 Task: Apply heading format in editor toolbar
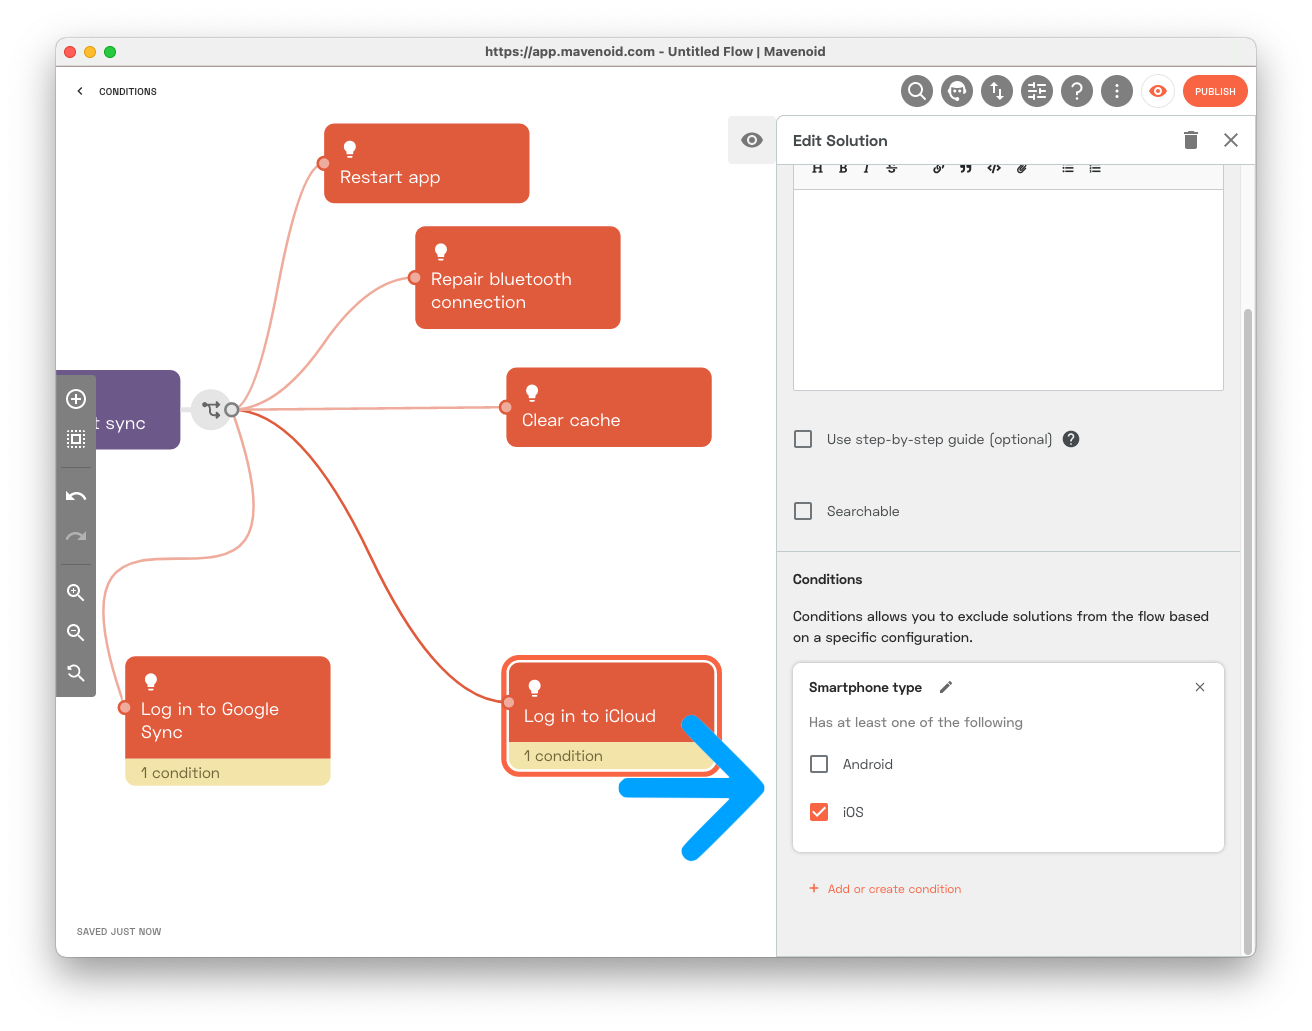817,169
